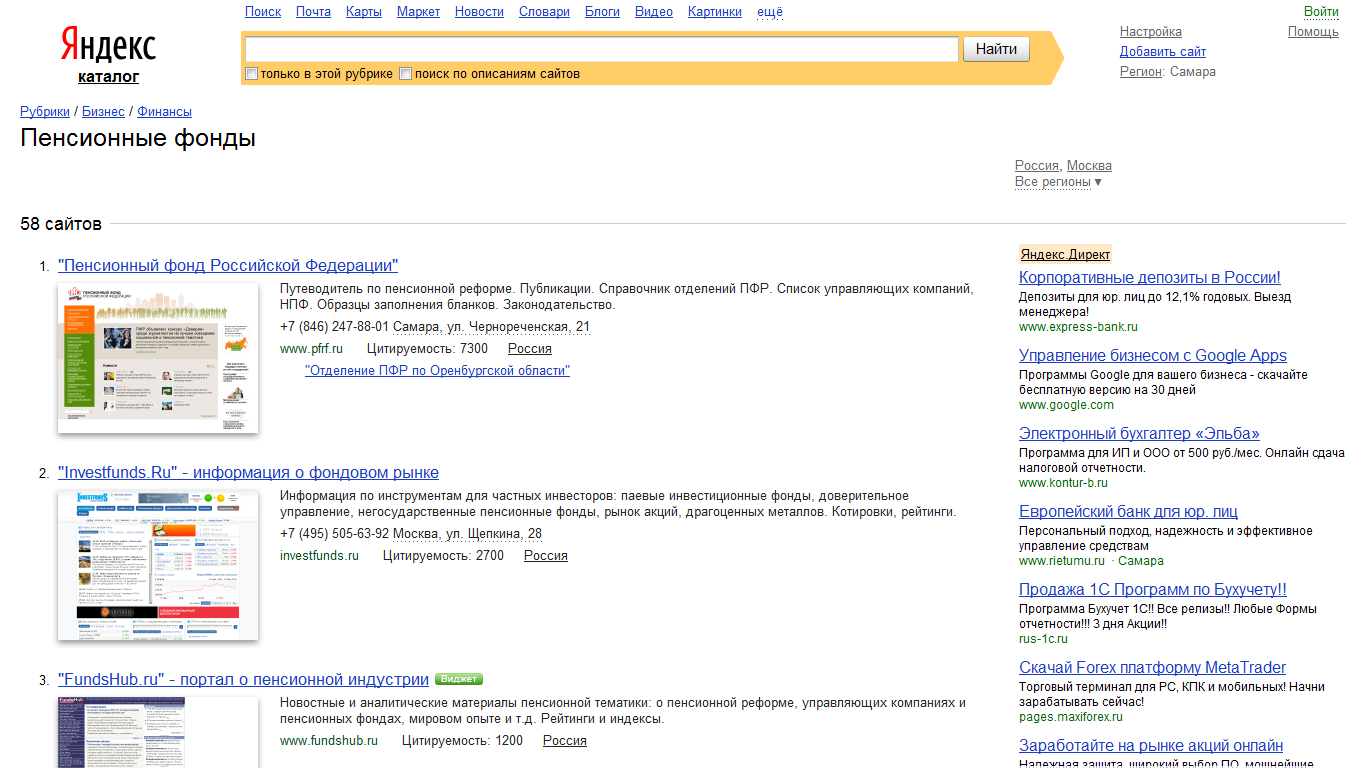Image resolution: width=1366 pixels, height=768 pixels.
Task: Open the pfrf.ru site thumbnail
Action: [158, 358]
